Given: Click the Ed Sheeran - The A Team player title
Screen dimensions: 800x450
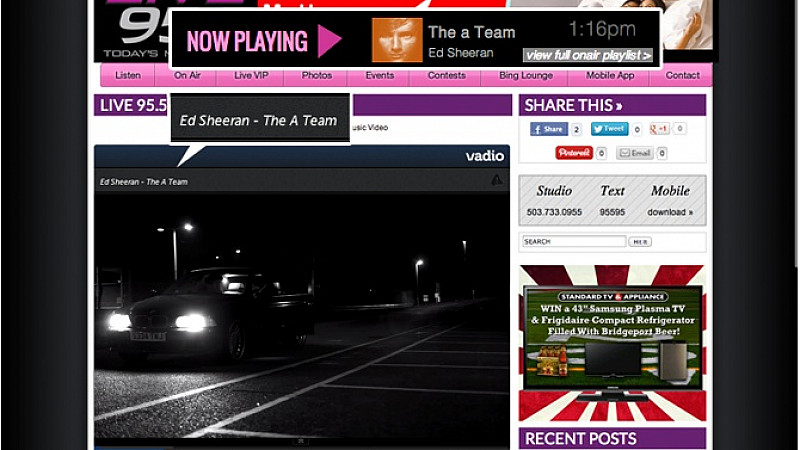Looking at the screenshot, I should (x=144, y=182).
